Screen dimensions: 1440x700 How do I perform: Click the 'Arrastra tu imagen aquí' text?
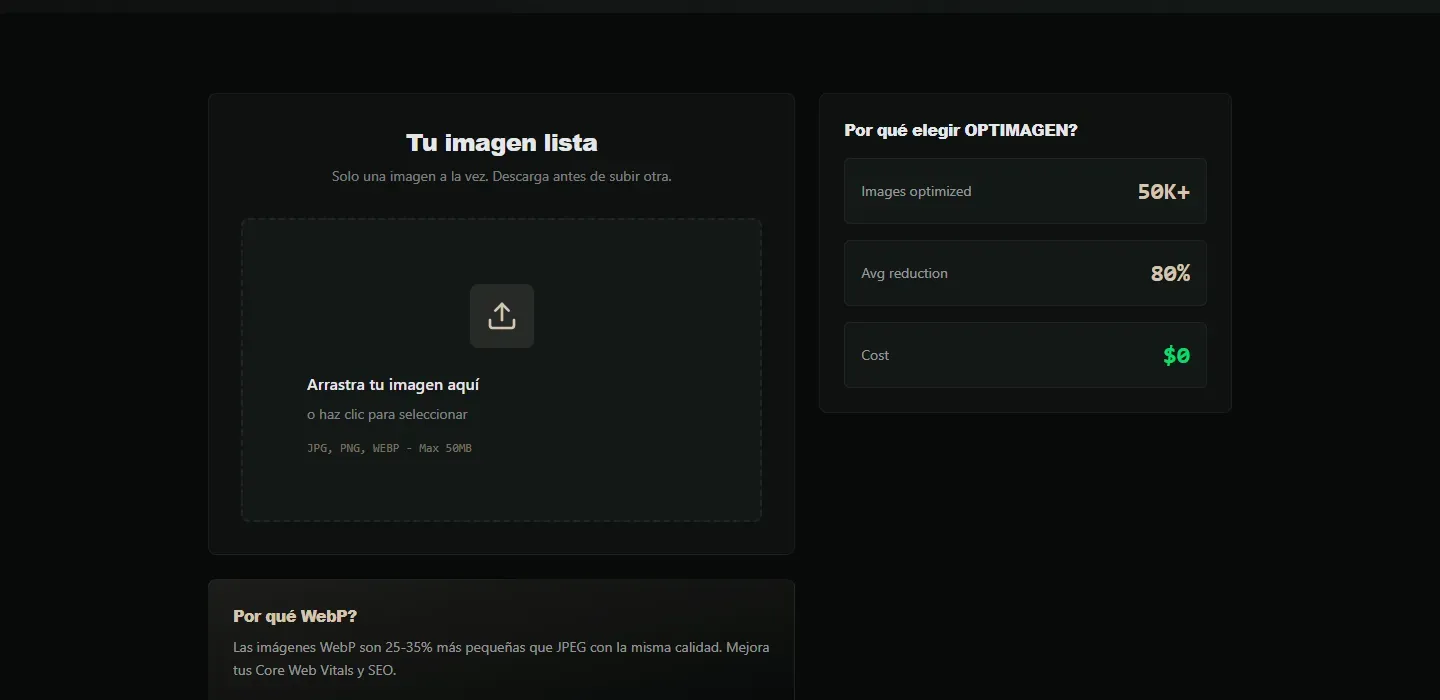coord(393,385)
